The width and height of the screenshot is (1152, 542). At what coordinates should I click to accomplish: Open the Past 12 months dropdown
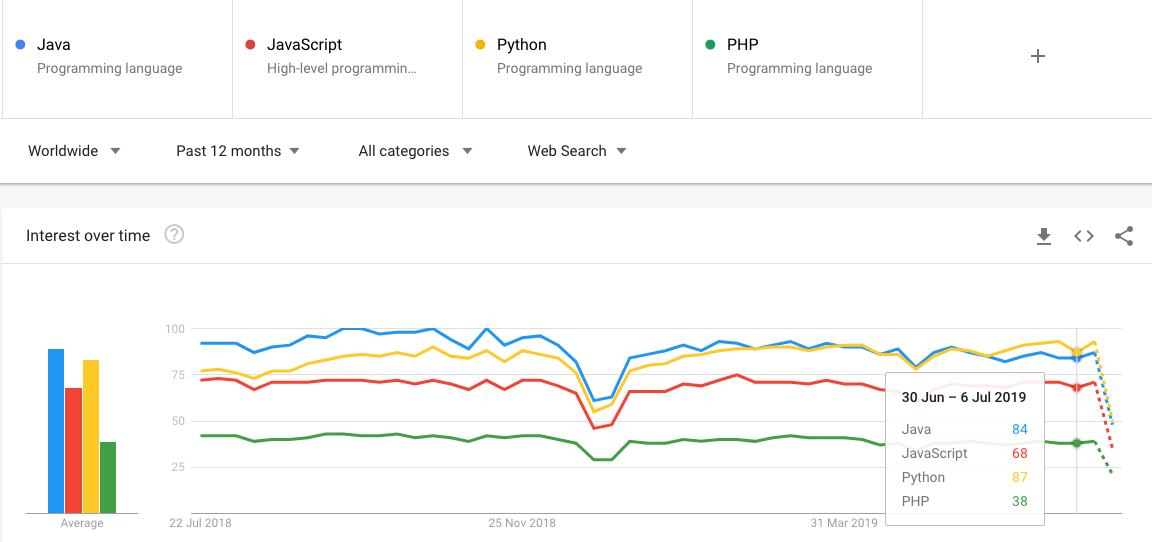point(238,151)
